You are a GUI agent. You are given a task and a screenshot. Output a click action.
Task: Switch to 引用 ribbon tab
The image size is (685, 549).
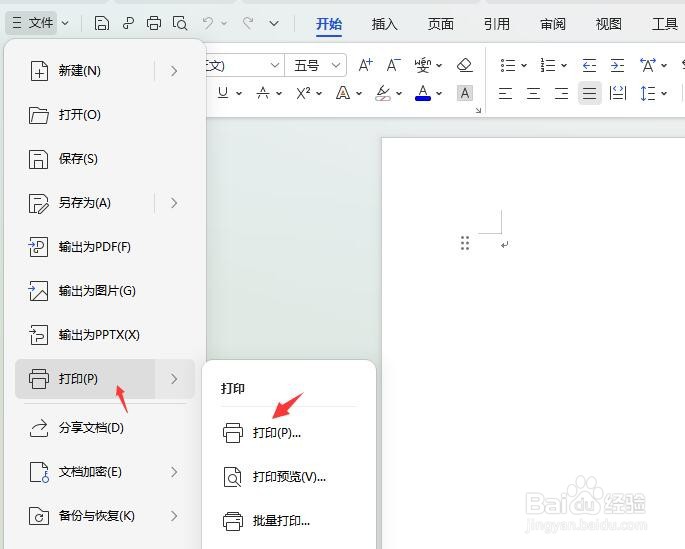[x=496, y=24]
